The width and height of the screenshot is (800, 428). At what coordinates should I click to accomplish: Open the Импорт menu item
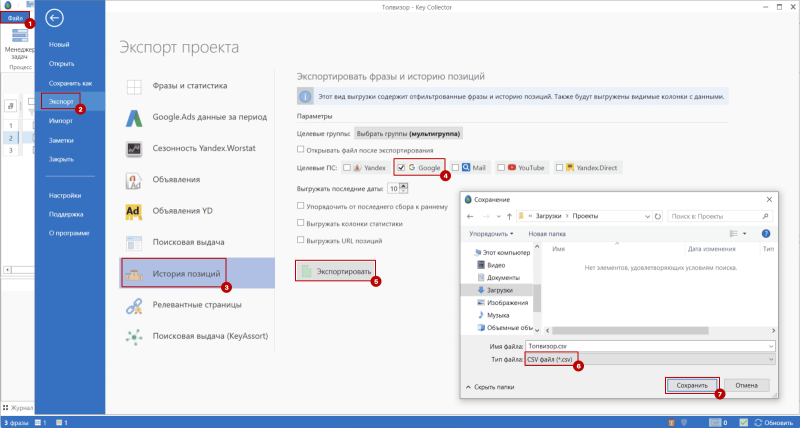[60, 121]
